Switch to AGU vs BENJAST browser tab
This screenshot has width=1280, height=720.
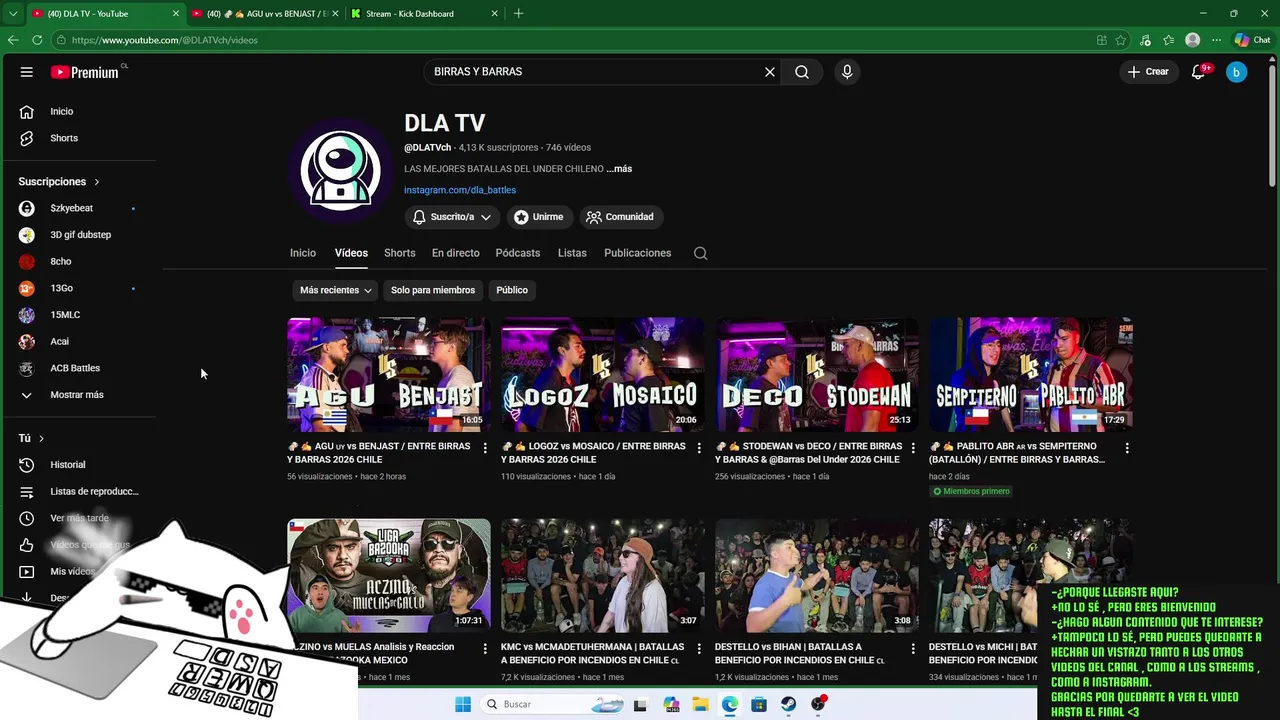(x=265, y=14)
